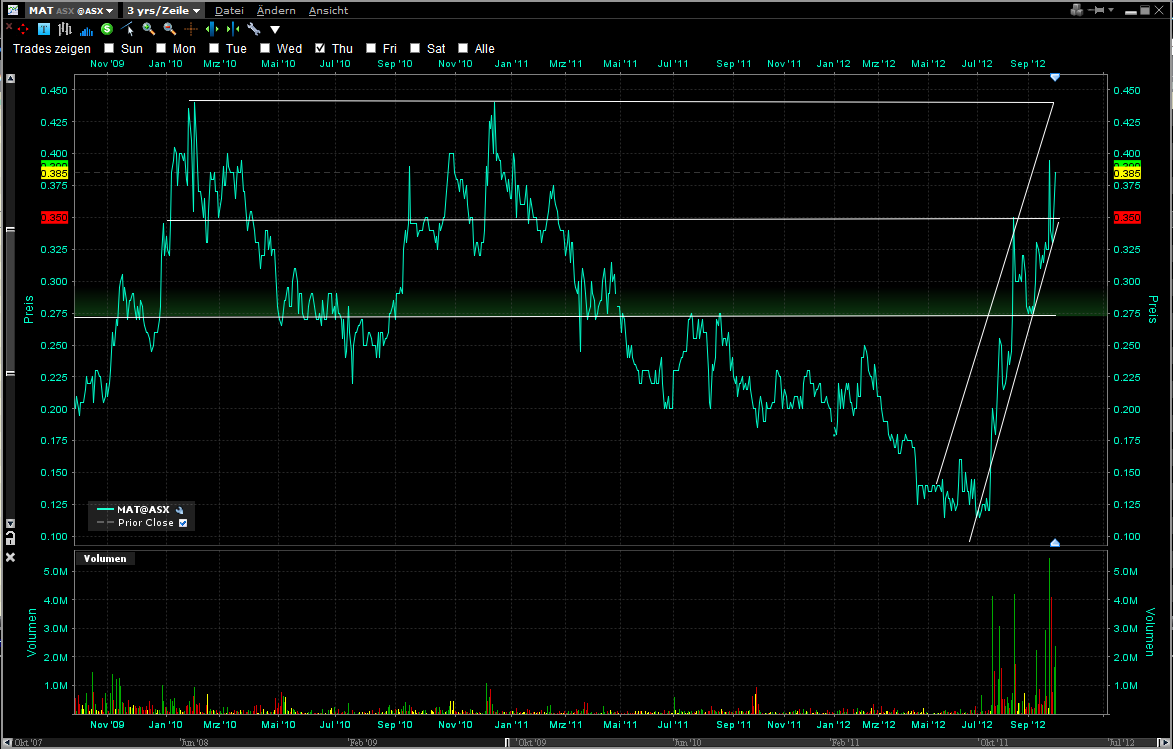Enable the Alle trades checkbox
This screenshot has height=749, width=1173.
tap(463, 48)
